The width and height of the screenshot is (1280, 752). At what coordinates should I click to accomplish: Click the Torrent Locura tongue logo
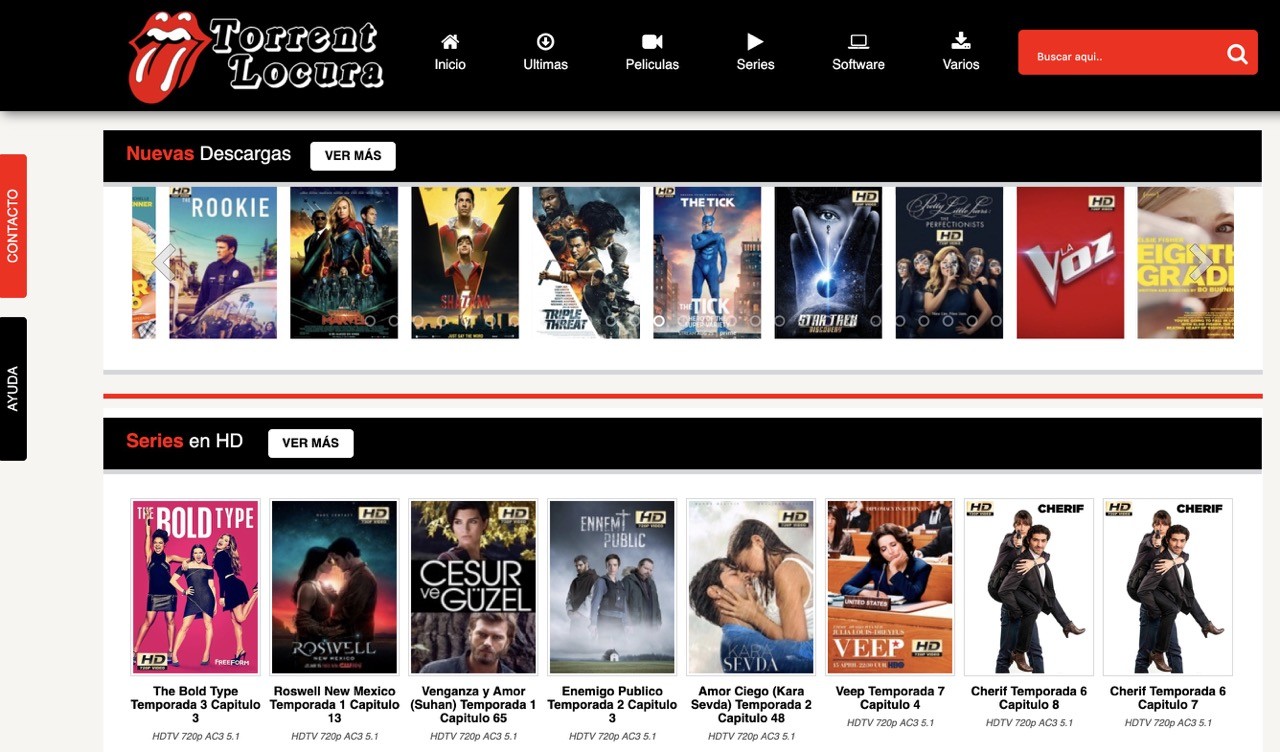[x=170, y=55]
